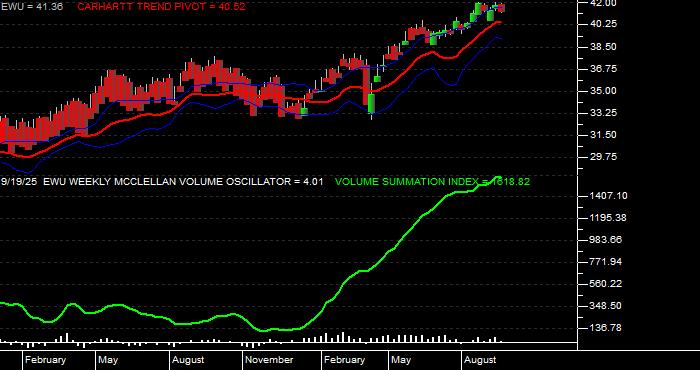Click the tall green candle near 33.25 low
Image resolution: width=700 pixels, height=370 pixels.
(371, 104)
